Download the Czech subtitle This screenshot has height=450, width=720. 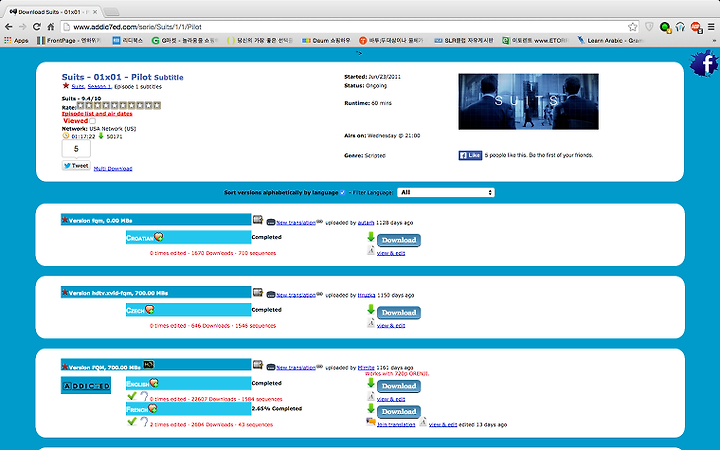[x=399, y=313]
